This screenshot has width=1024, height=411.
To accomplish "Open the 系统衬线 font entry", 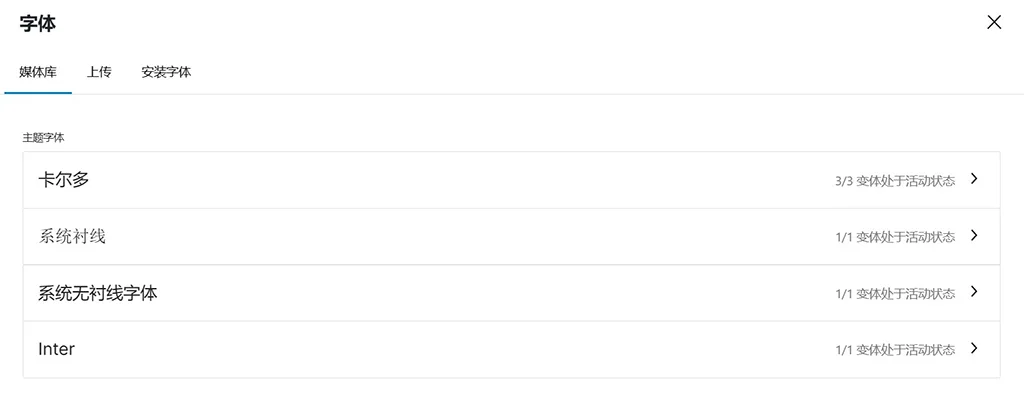I will (x=72, y=237).
